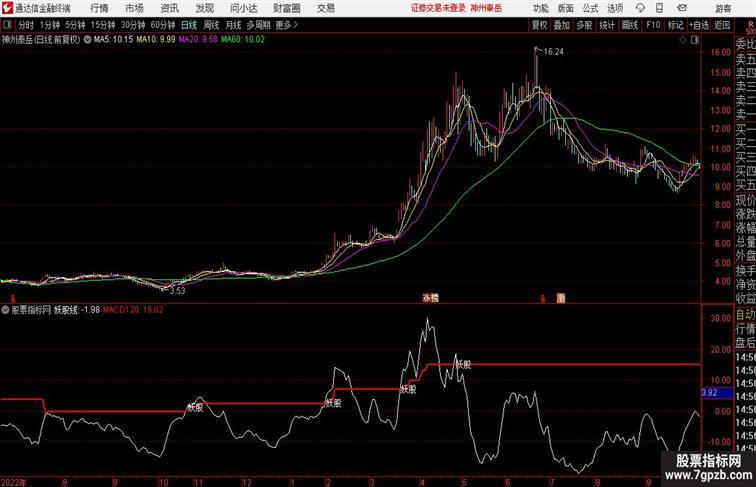Click the customer service headset icon
Viewport: 756px width, 487px height.
[640, 8]
